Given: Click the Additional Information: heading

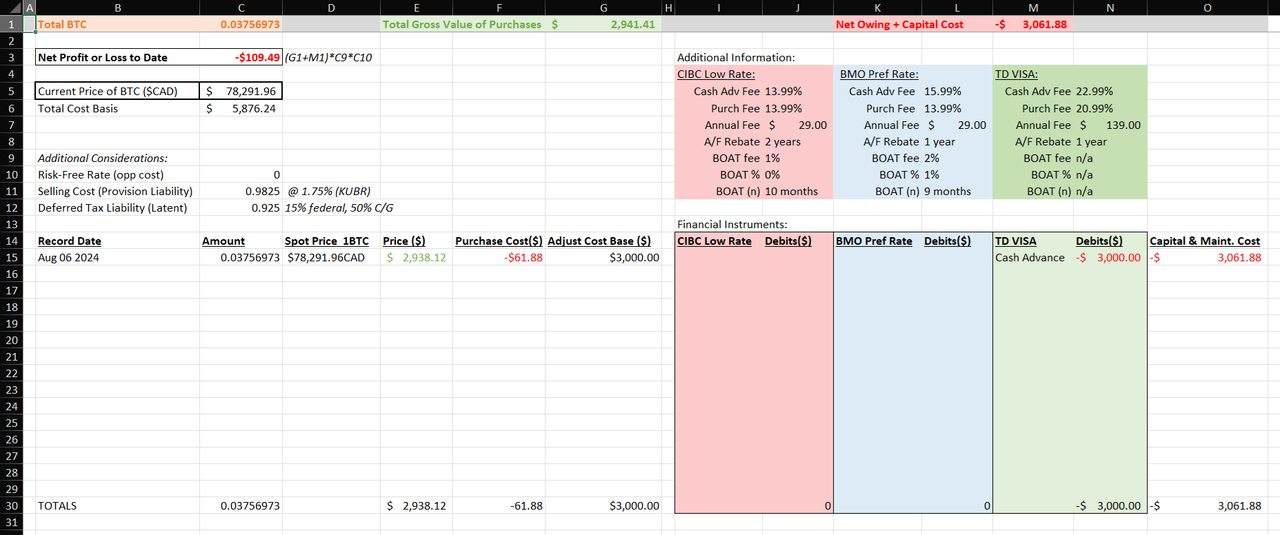Looking at the screenshot, I should 736,58.
